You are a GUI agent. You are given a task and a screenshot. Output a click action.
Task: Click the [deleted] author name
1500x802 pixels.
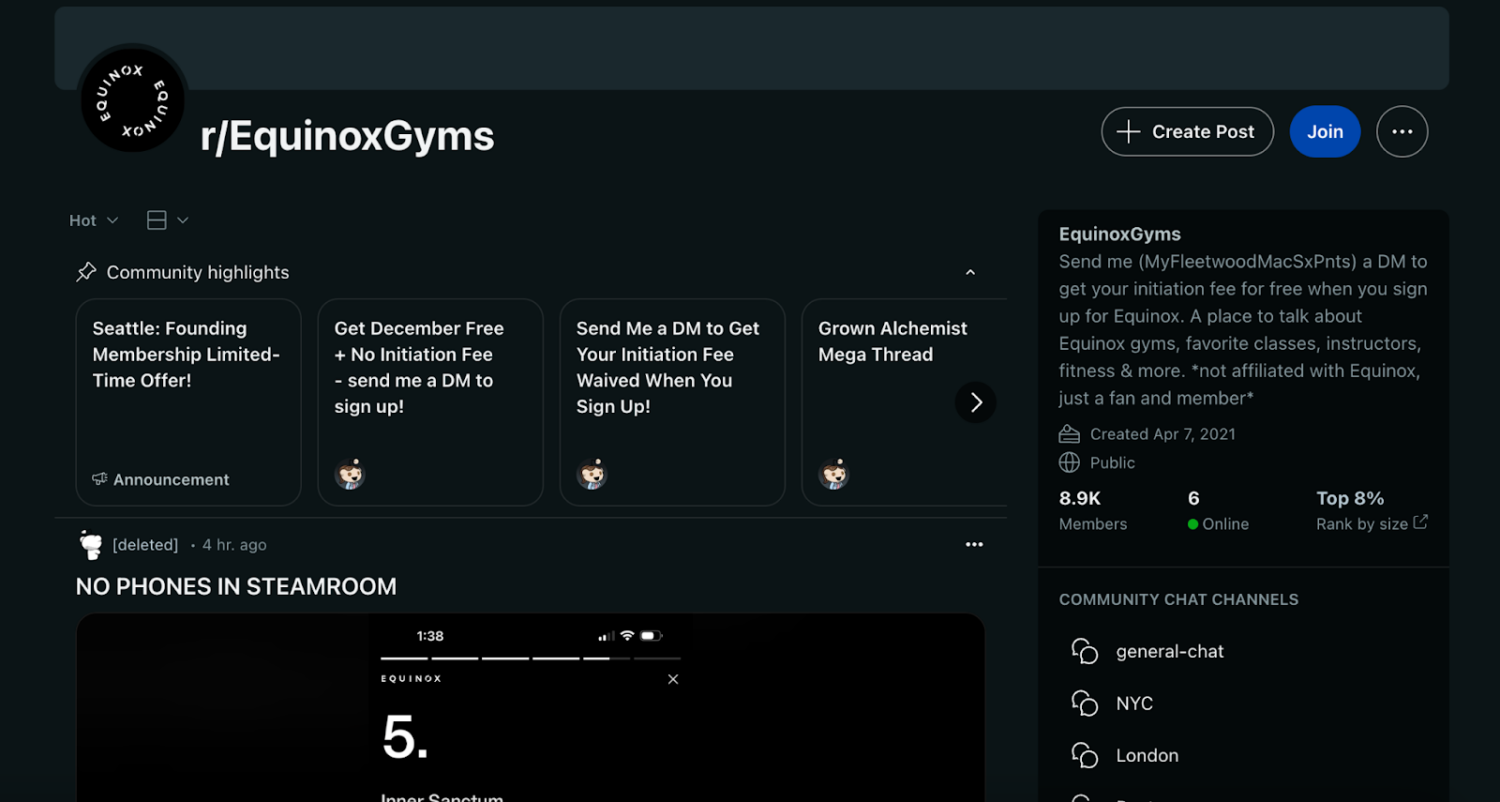(145, 545)
